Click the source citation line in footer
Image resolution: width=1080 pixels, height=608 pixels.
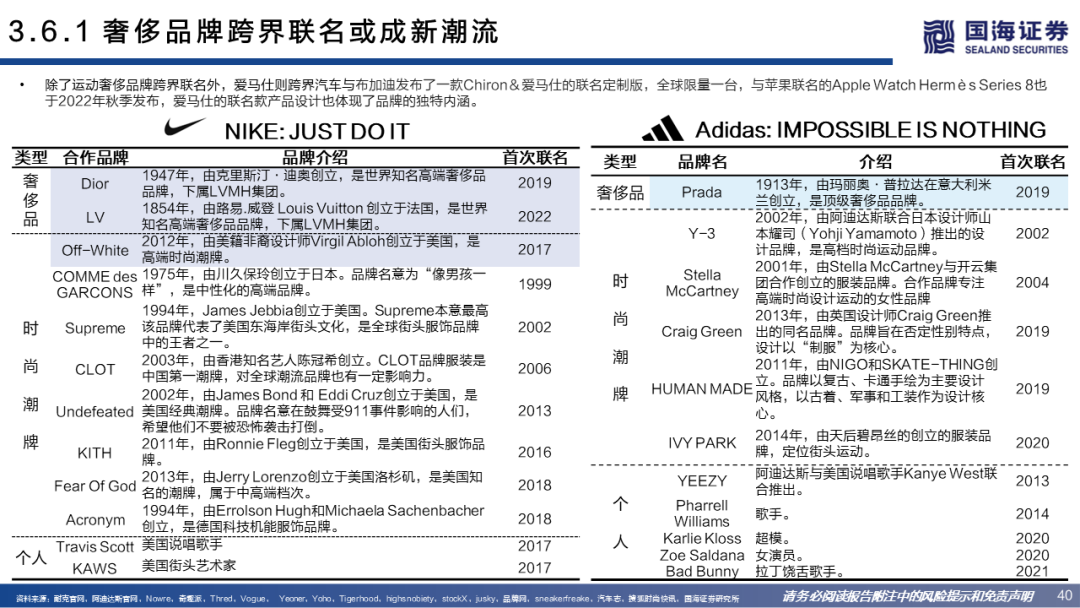tap(377, 598)
